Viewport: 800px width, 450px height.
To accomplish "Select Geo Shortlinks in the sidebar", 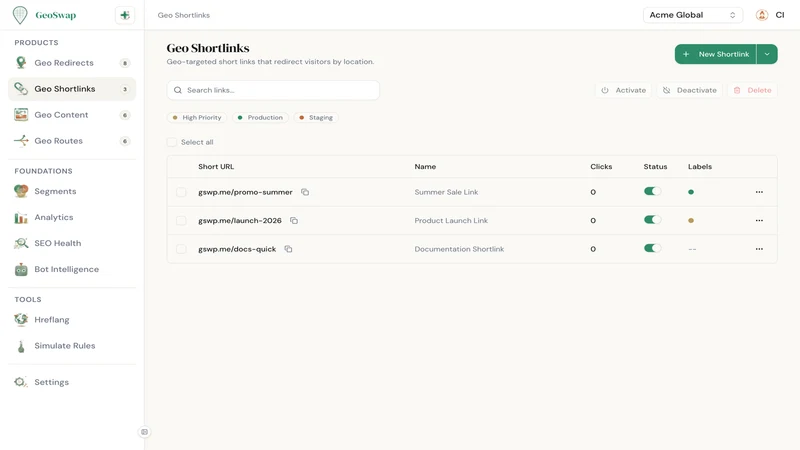I will pyautogui.click(x=72, y=89).
